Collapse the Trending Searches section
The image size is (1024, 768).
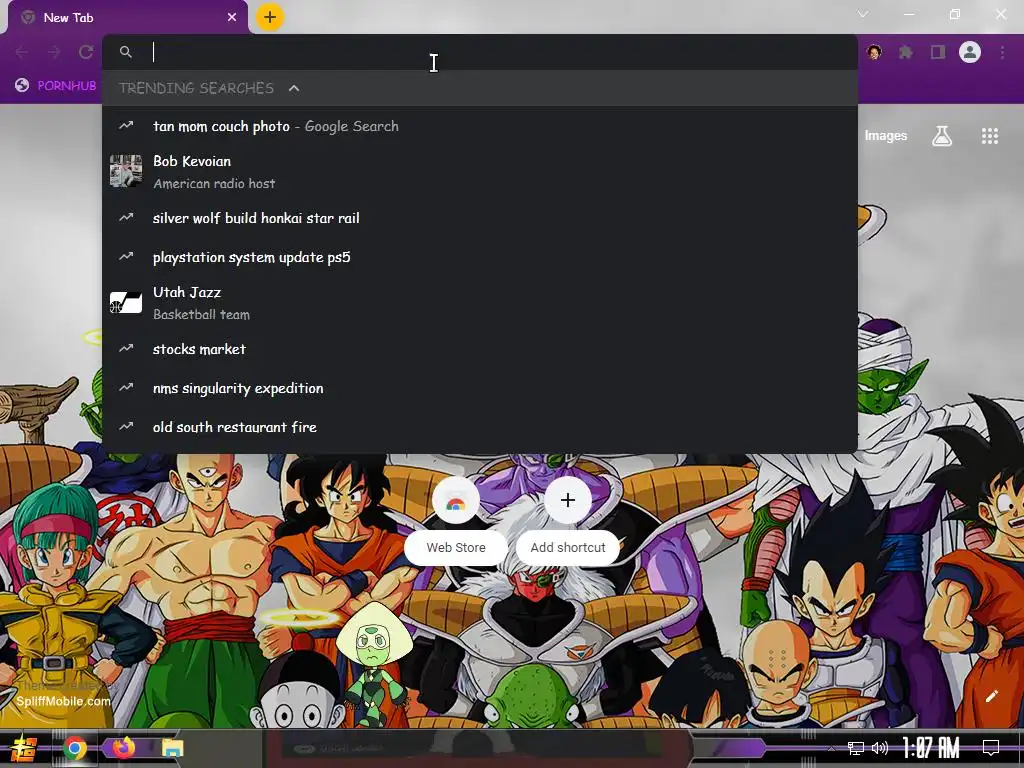[x=294, y=88]
